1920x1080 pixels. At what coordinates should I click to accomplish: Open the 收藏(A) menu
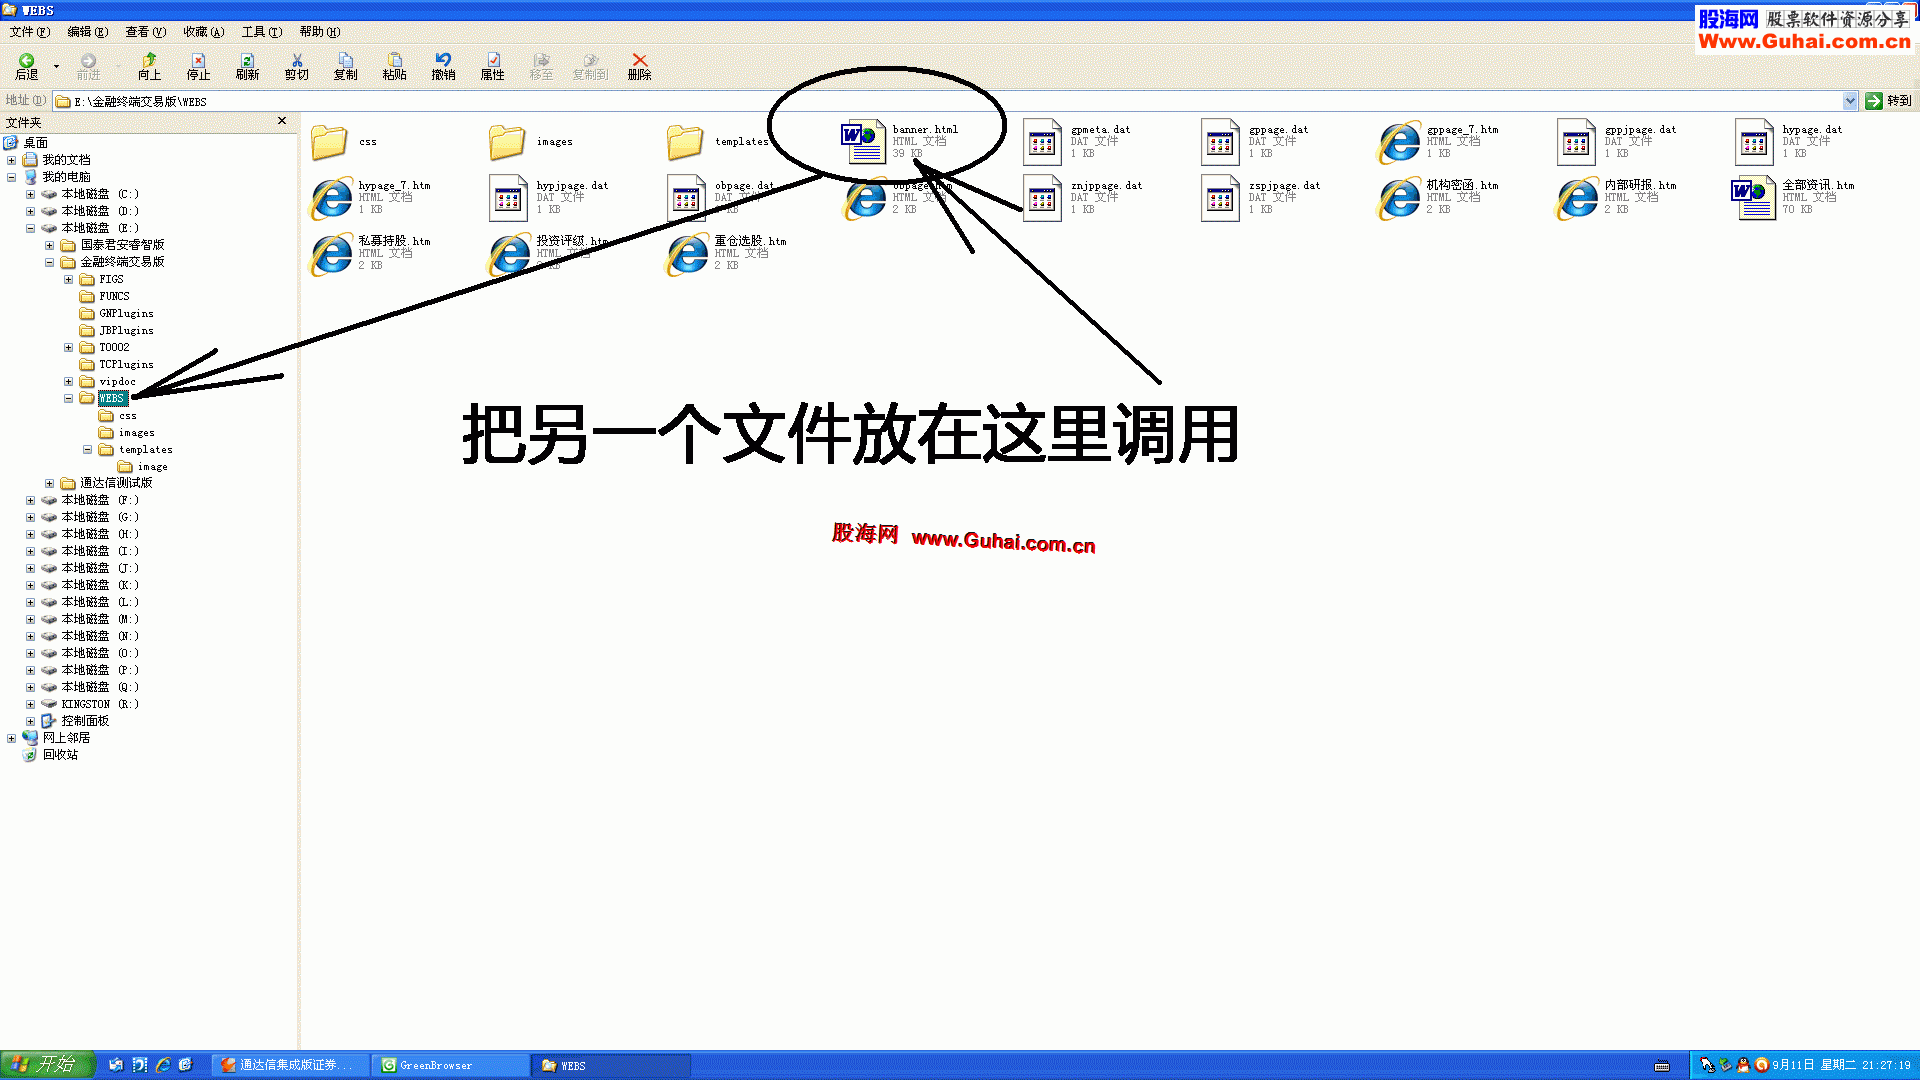click(x=204, y=32)
